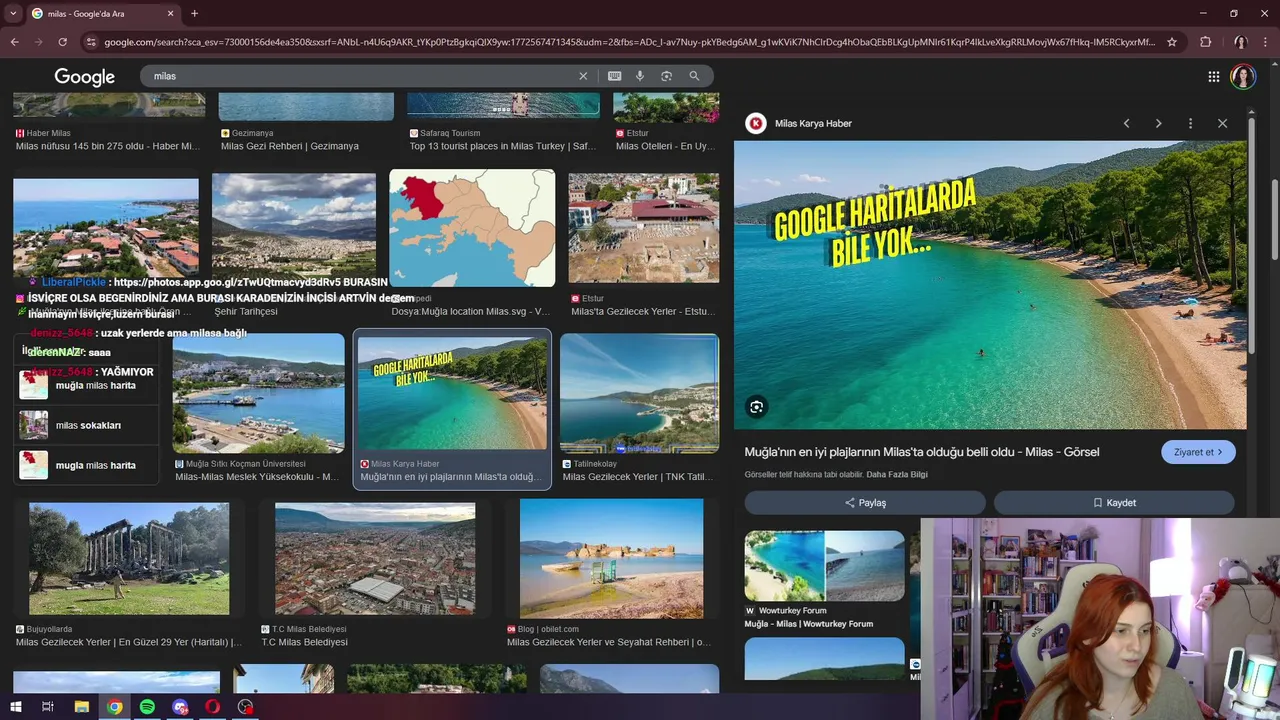The image size is (1280, 720).
Task: Open the image title 'Muğla'nın en iyi plajlarının' link
Action: point(921,452)
